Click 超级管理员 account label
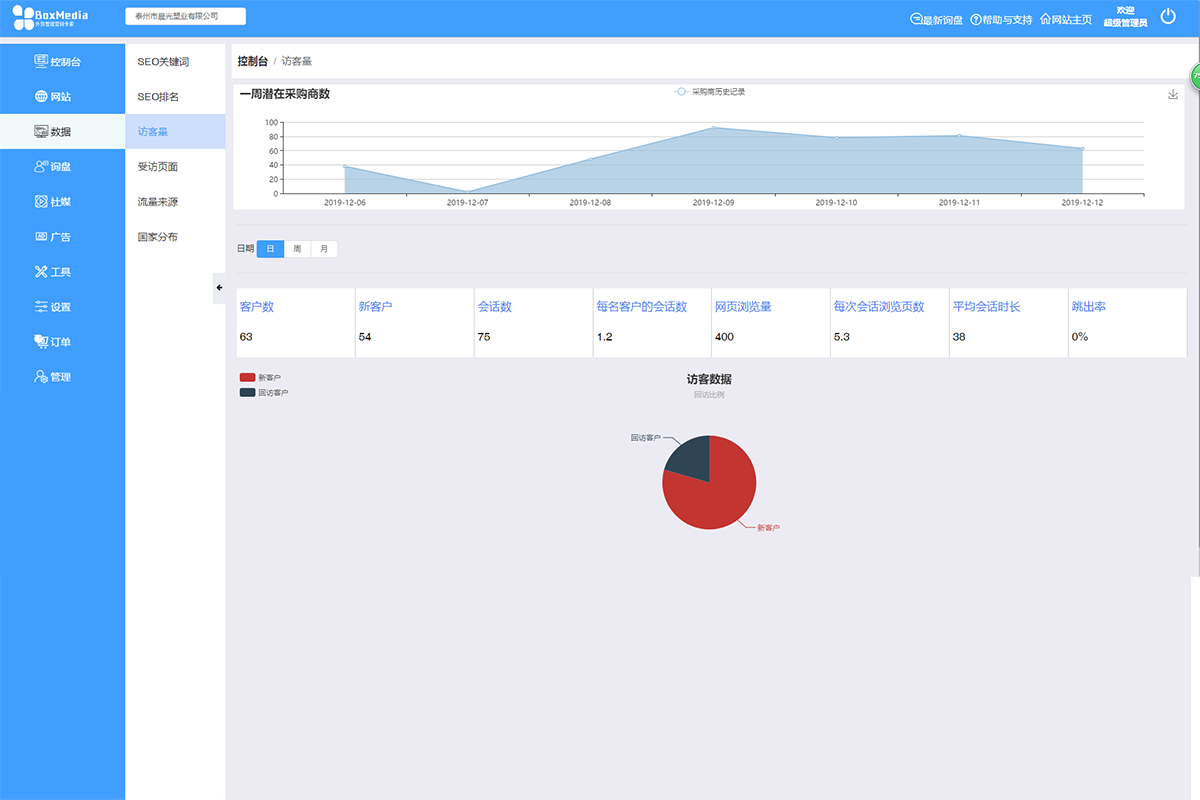Viewport: 1200px width, 800px height. (x=1125, y=23)
